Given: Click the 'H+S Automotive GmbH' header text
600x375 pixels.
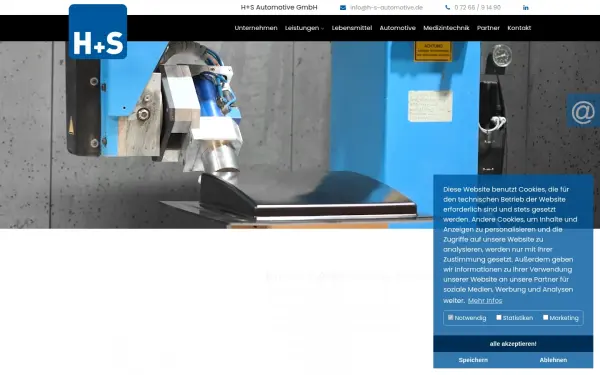Looking at the screenshot, I should tap(279, 8).
